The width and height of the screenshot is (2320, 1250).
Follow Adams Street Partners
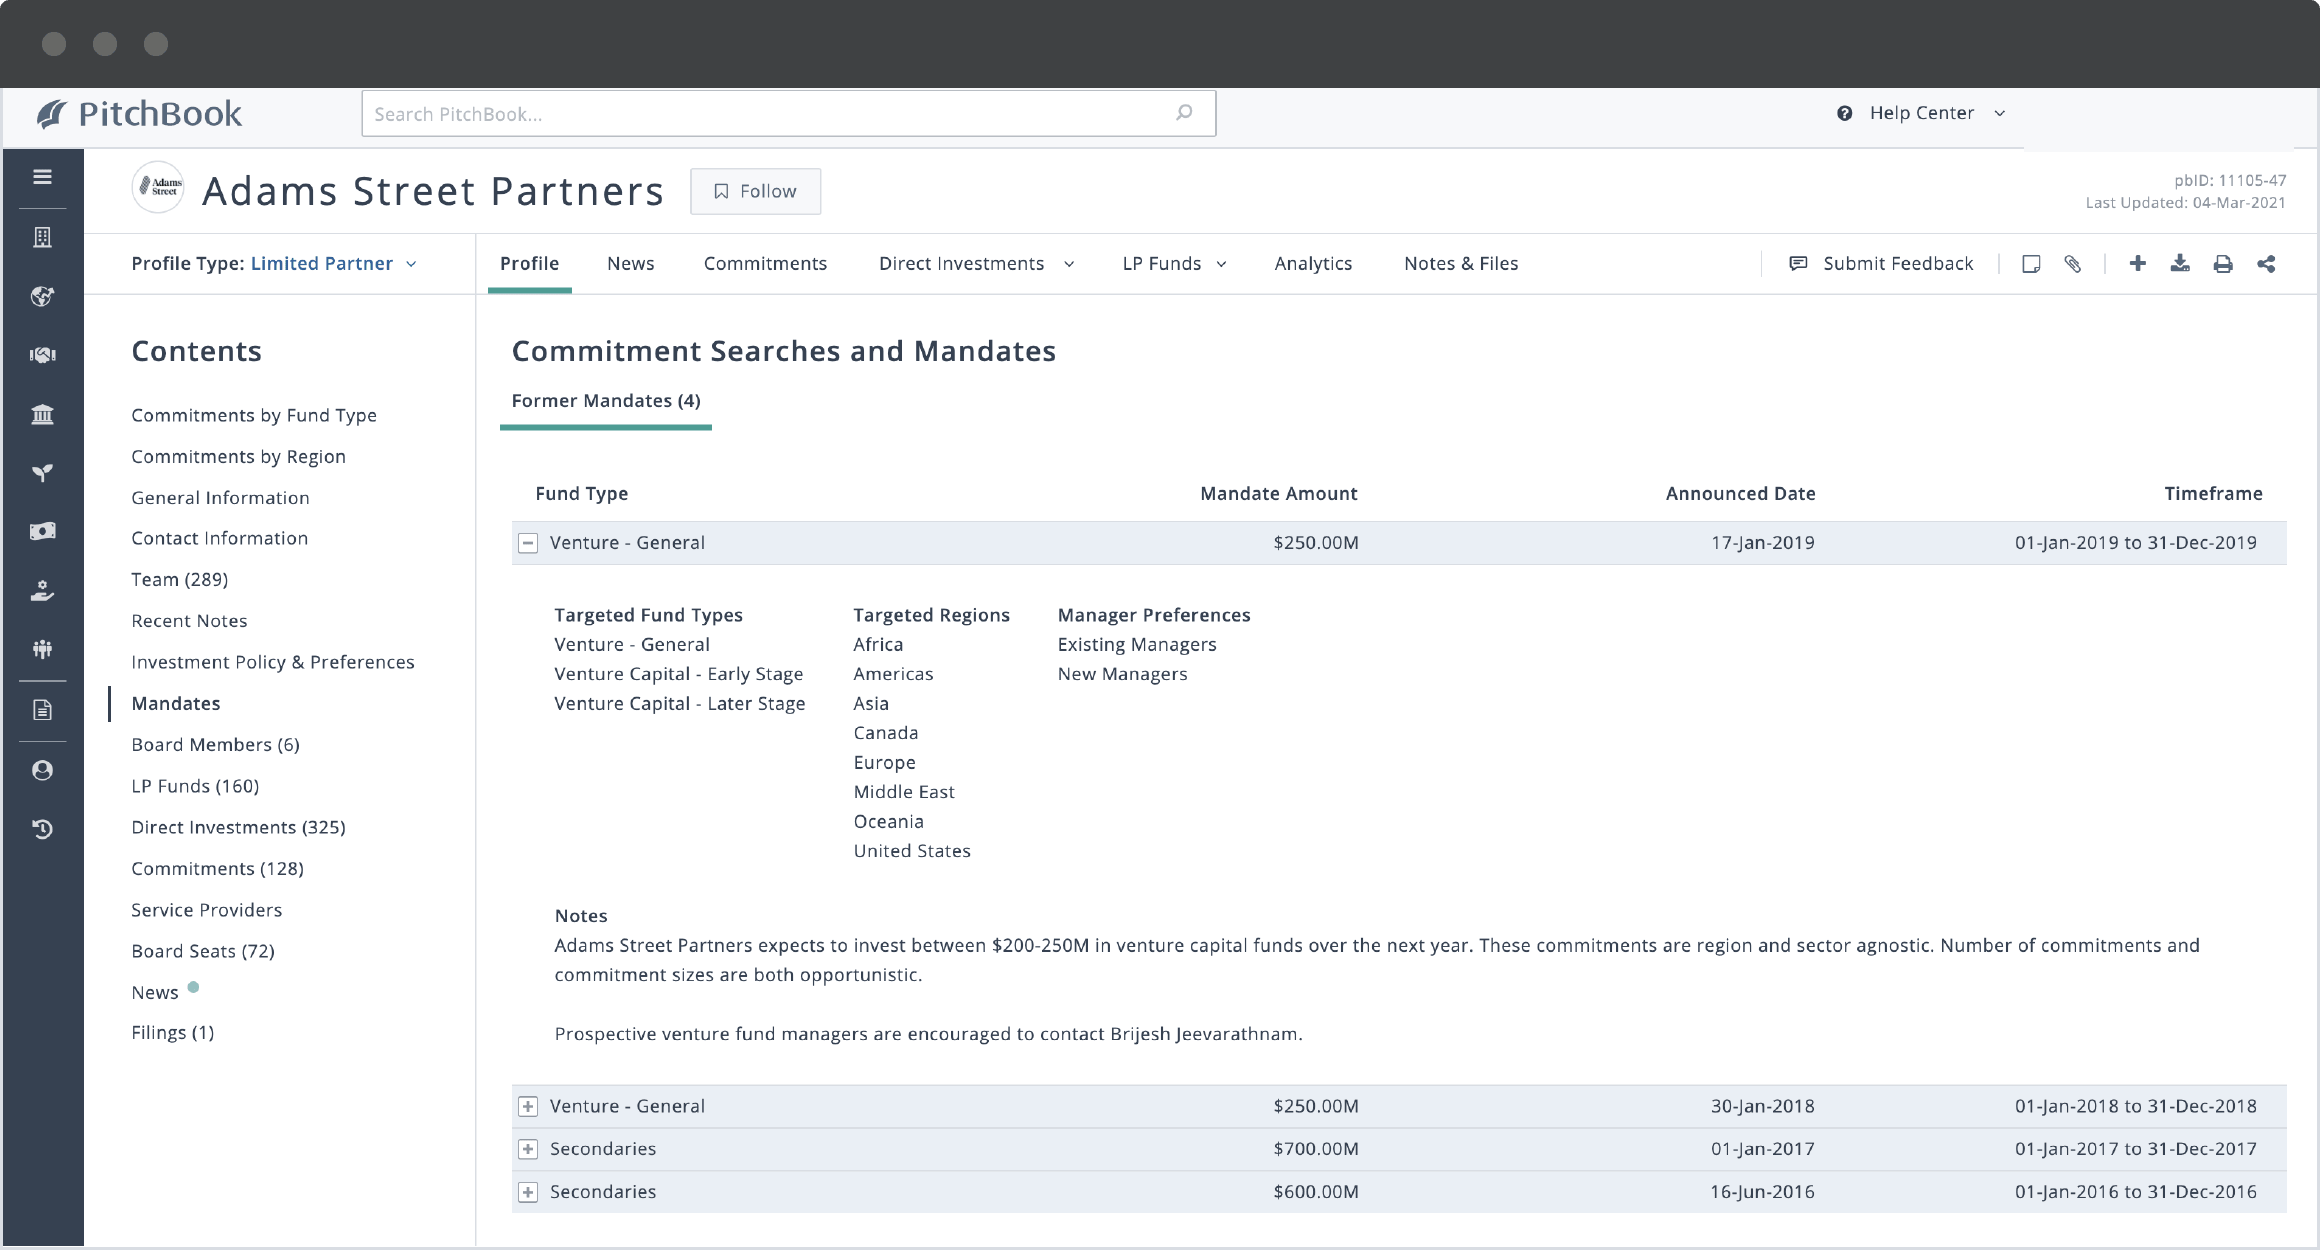[x=755, y=191]
